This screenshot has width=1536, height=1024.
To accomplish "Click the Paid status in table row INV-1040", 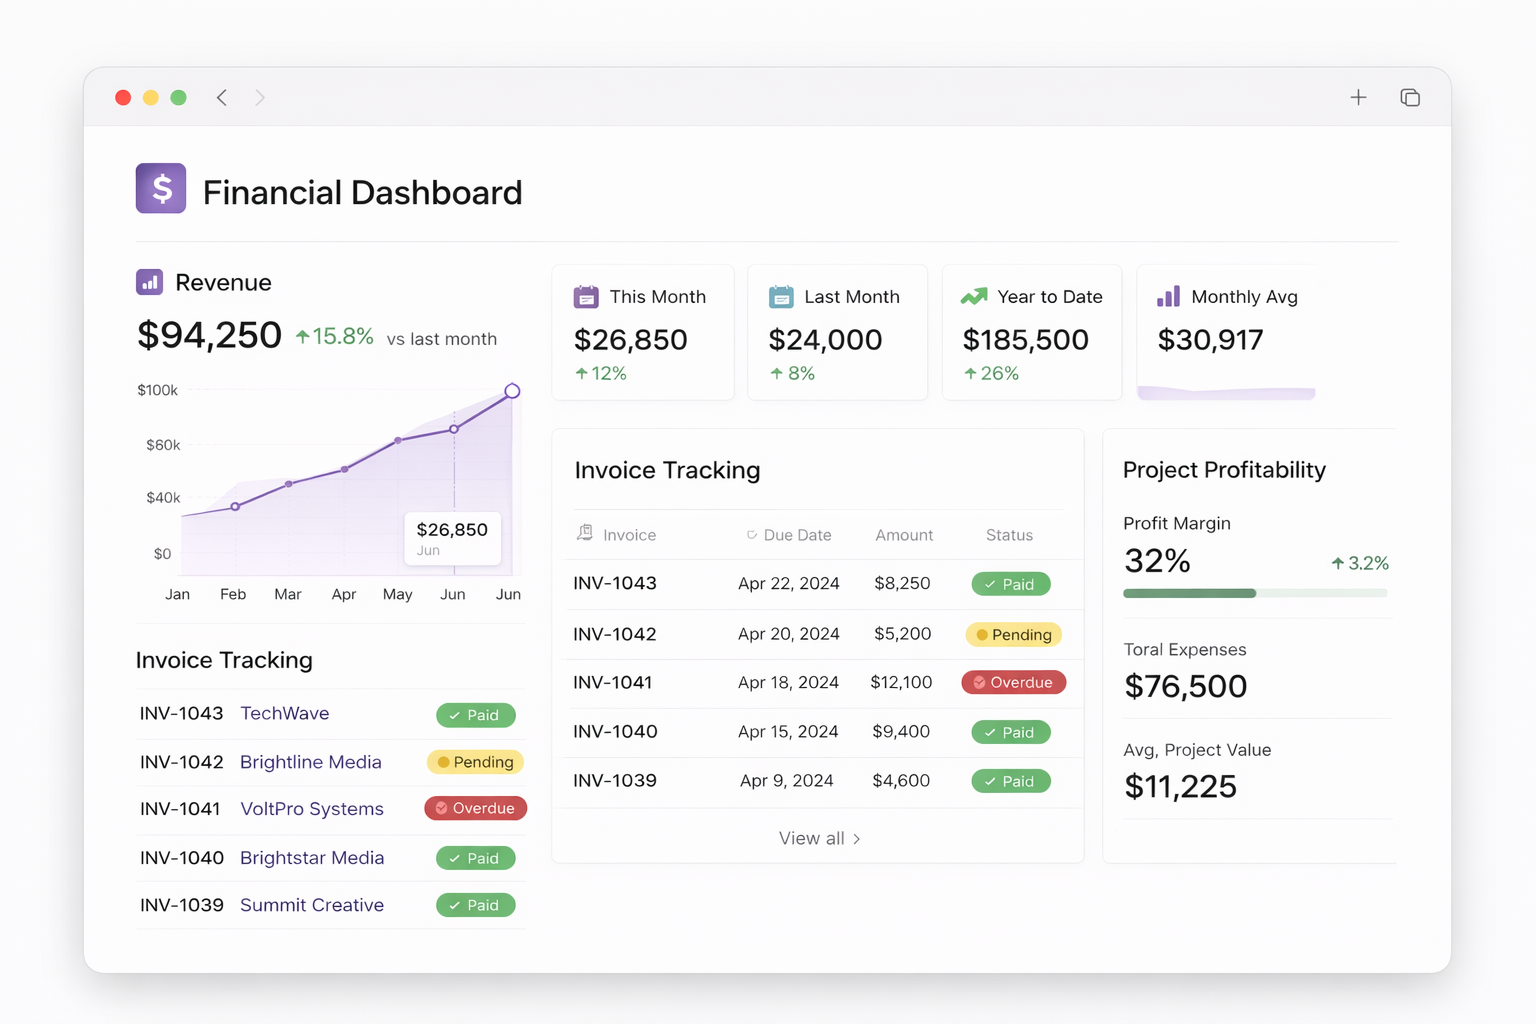I will coord(1011,732).
